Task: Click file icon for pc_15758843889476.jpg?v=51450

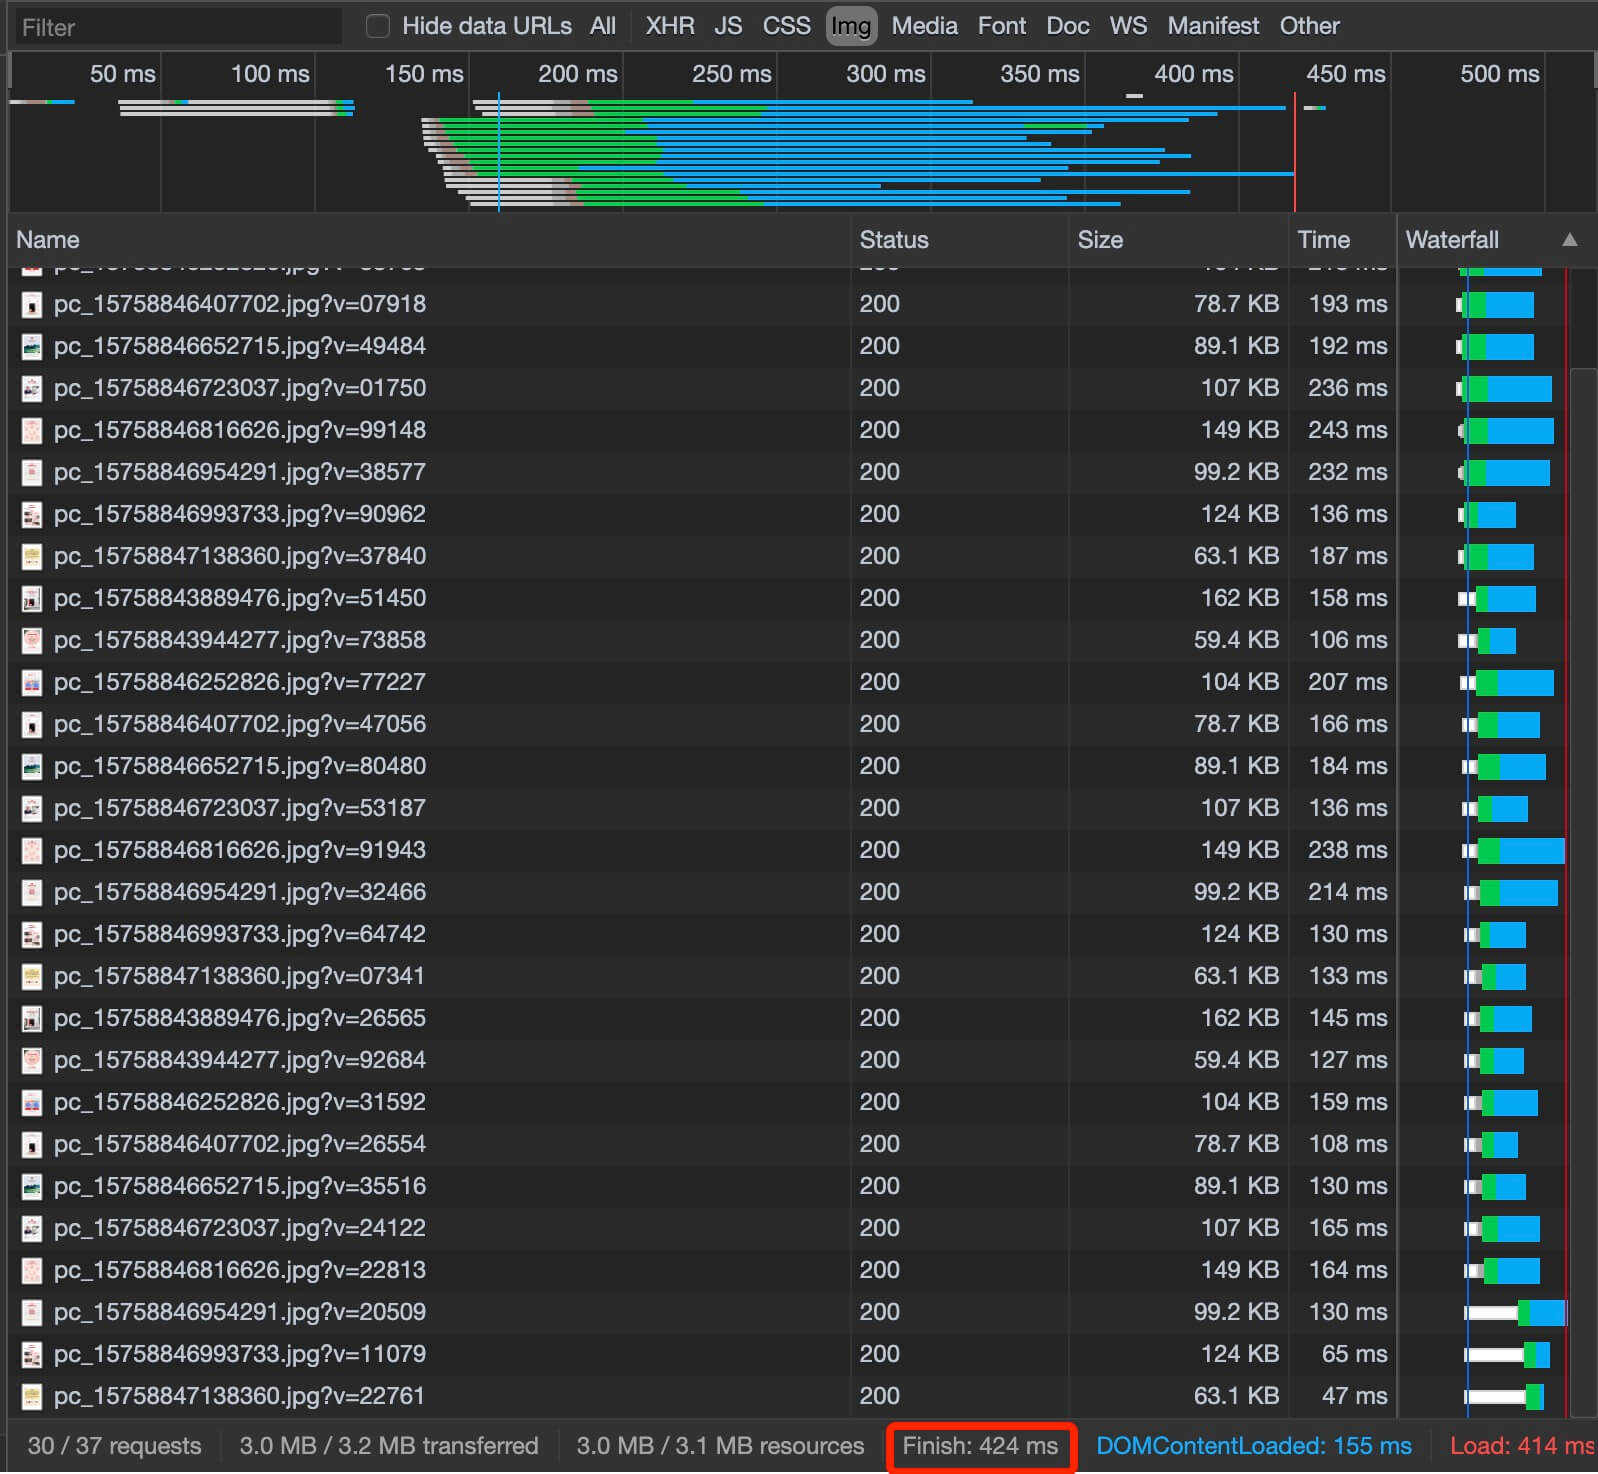Action: [x=32, y=598]
